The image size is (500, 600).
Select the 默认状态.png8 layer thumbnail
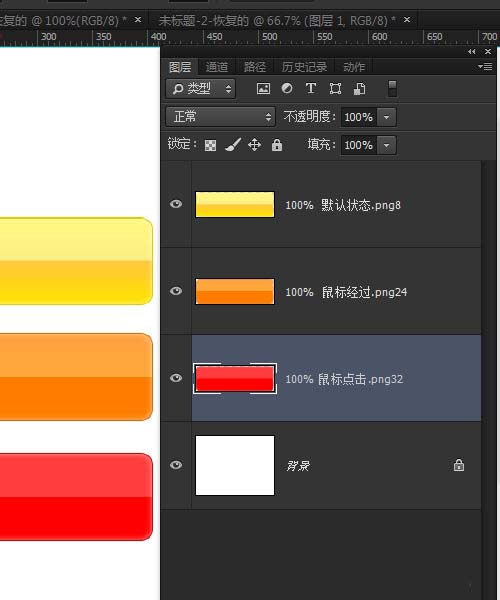[x=235, y=204]
